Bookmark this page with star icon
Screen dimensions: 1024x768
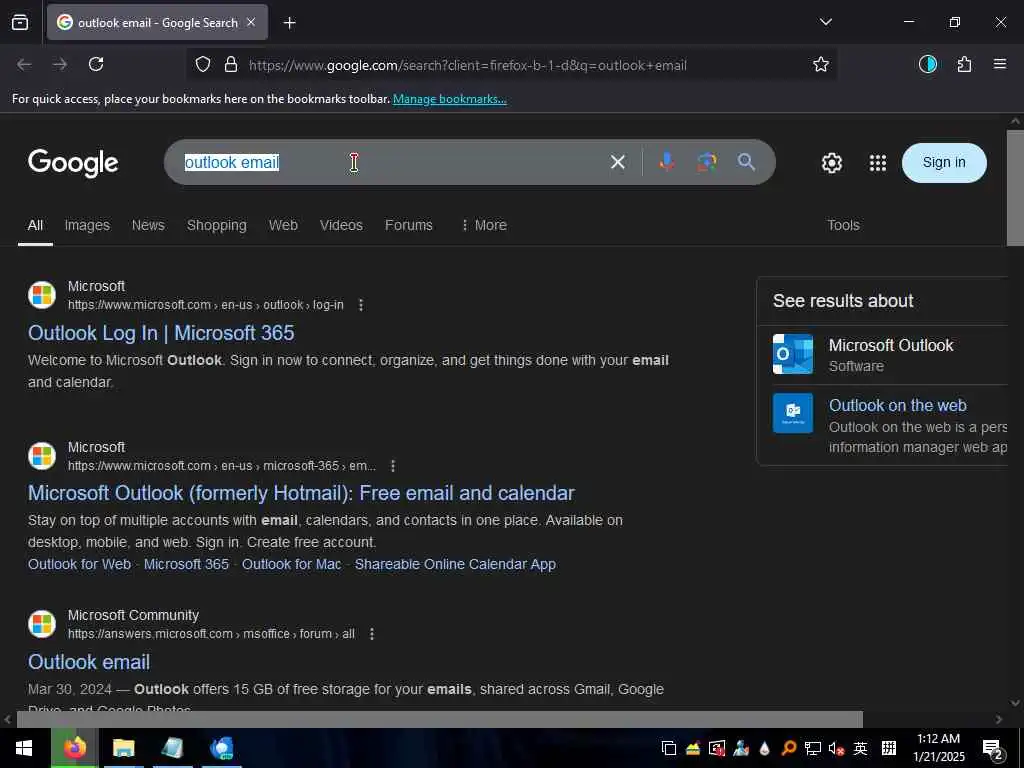point(821,64)
